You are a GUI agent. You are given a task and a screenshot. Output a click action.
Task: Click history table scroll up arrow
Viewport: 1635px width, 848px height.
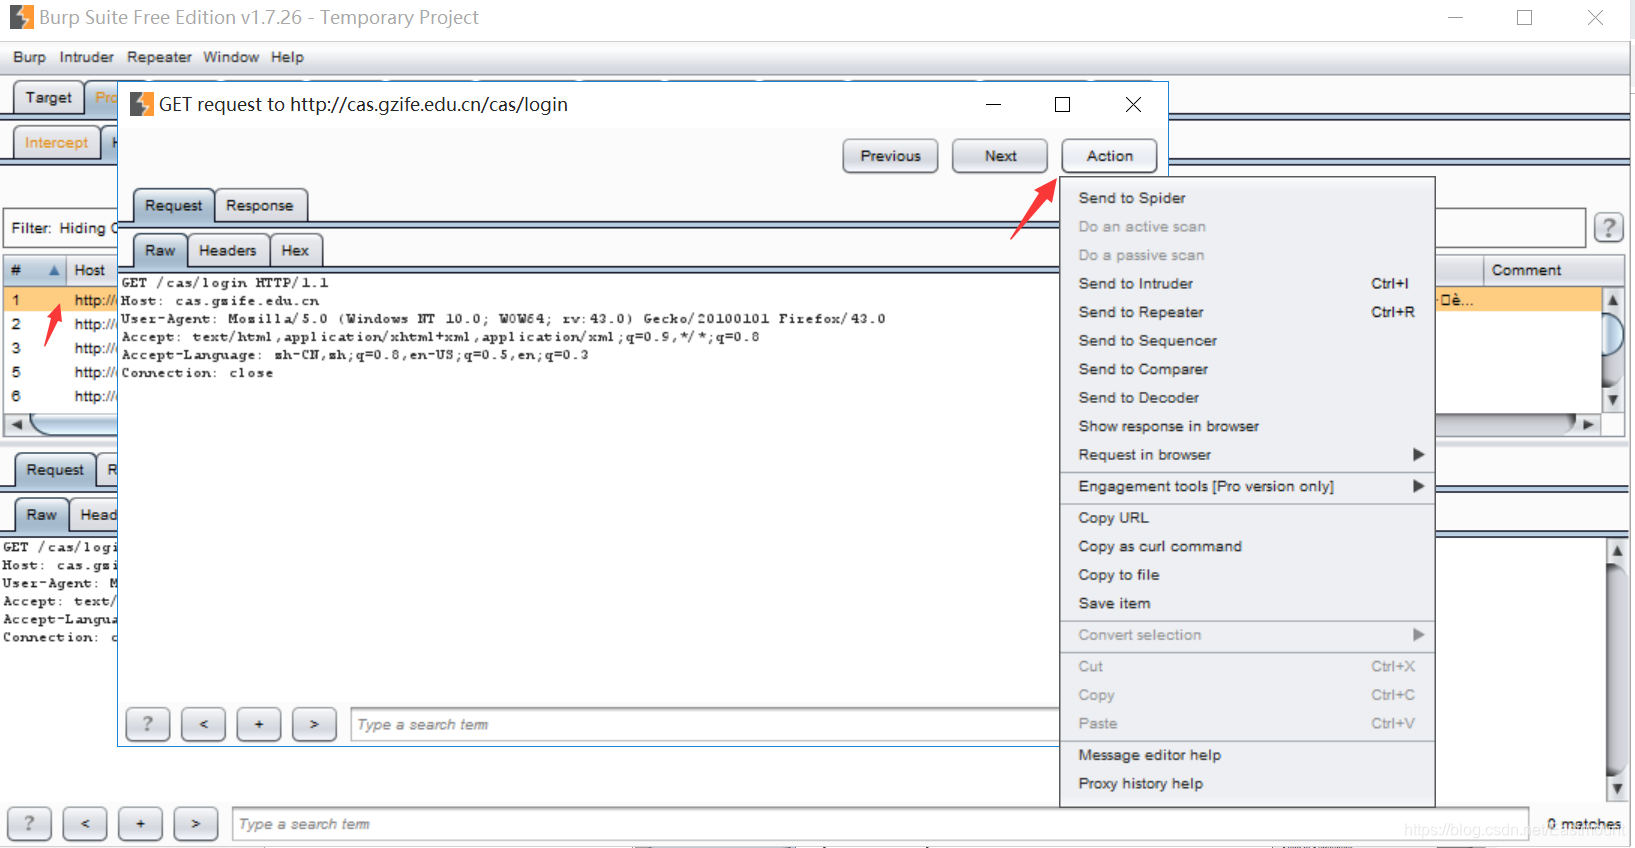1613,299
